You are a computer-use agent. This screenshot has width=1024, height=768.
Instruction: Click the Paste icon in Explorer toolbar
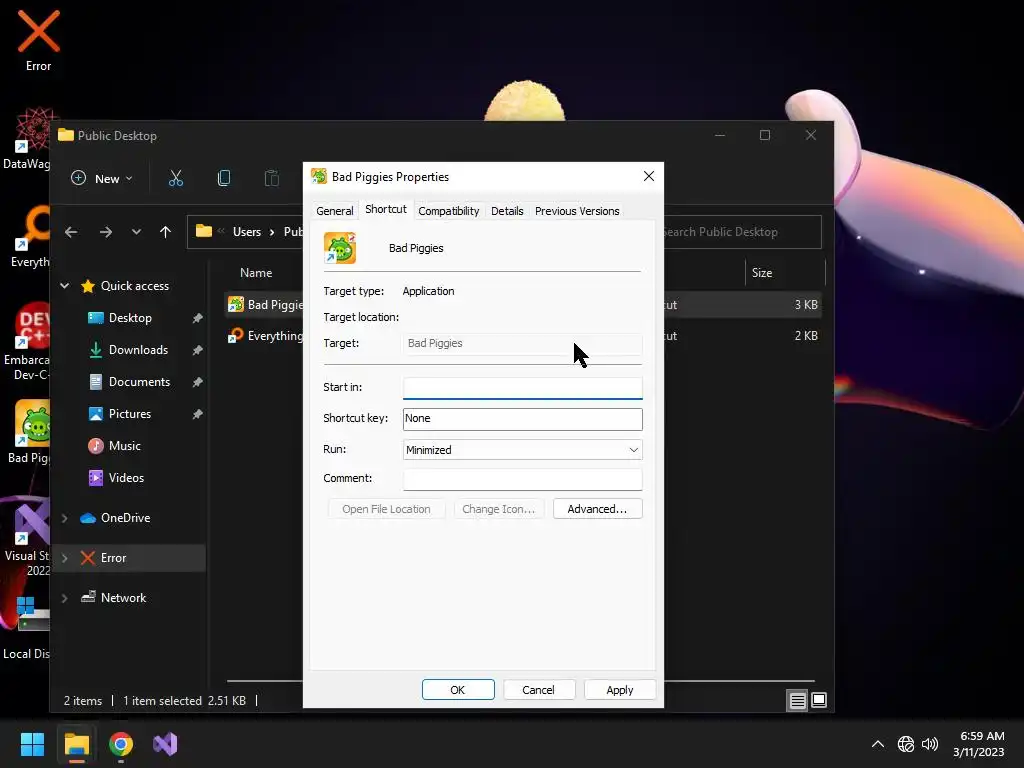[272, 178]
